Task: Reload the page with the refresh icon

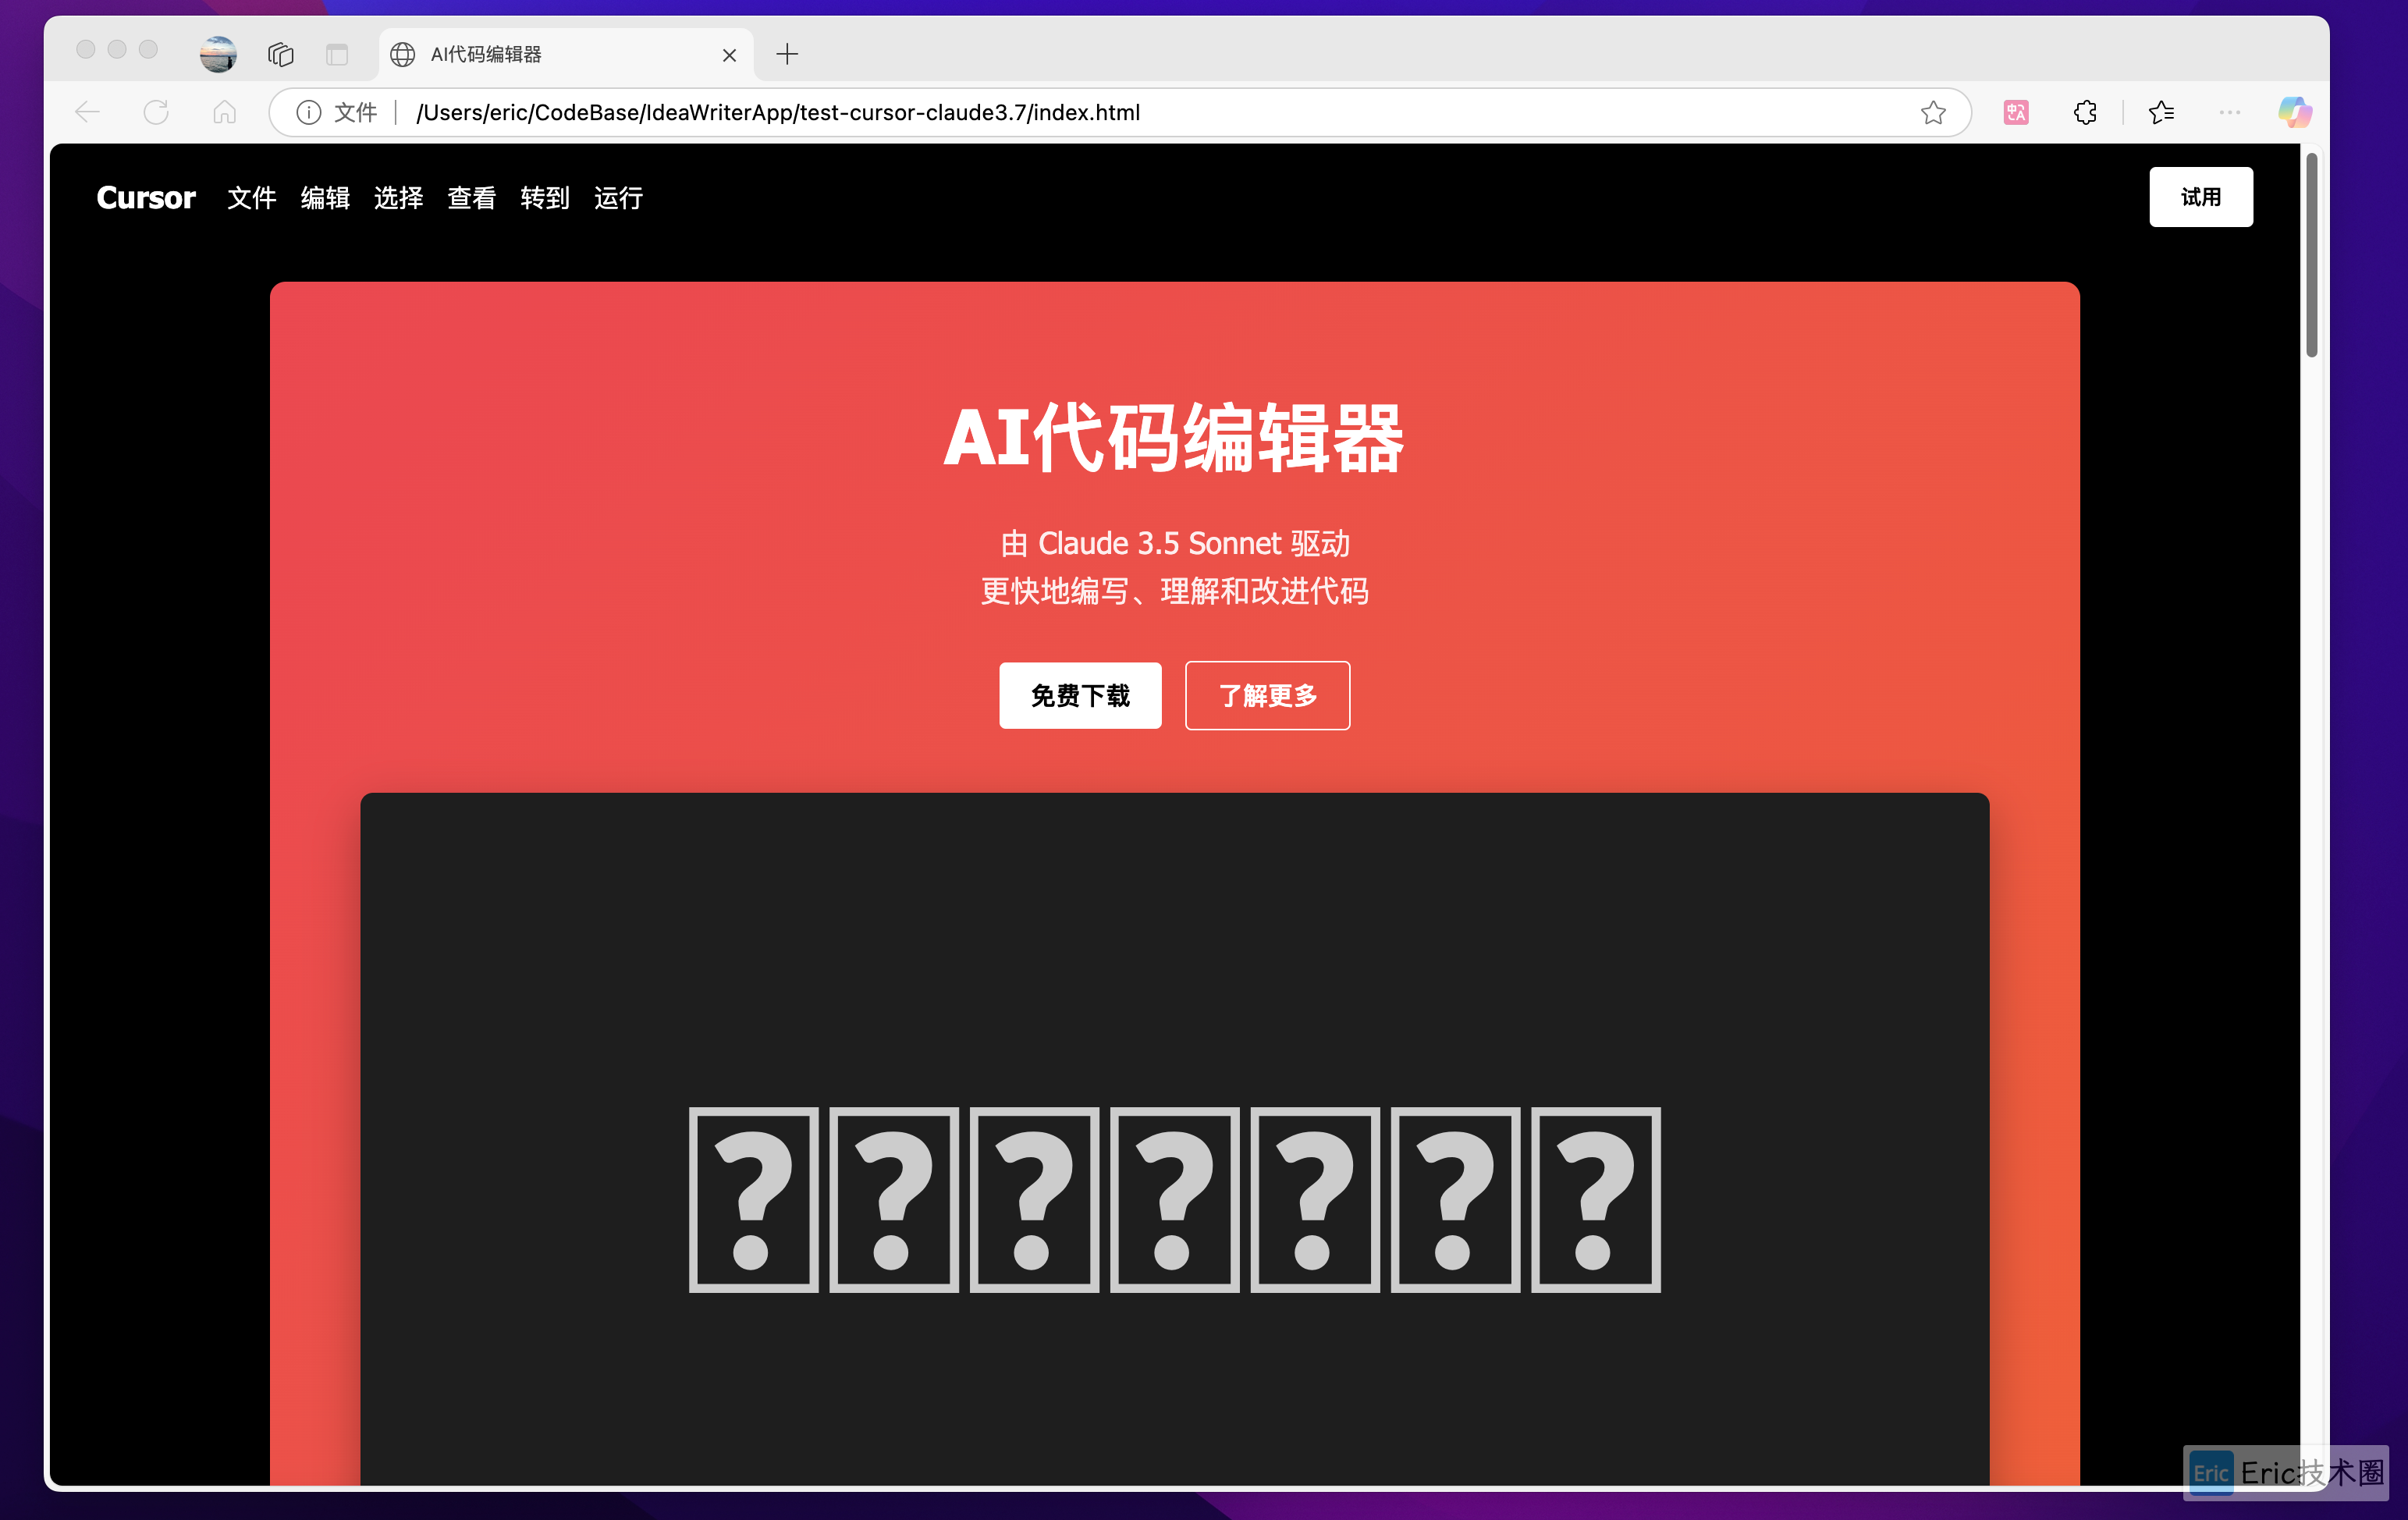Action: click(x=156, y=112)
